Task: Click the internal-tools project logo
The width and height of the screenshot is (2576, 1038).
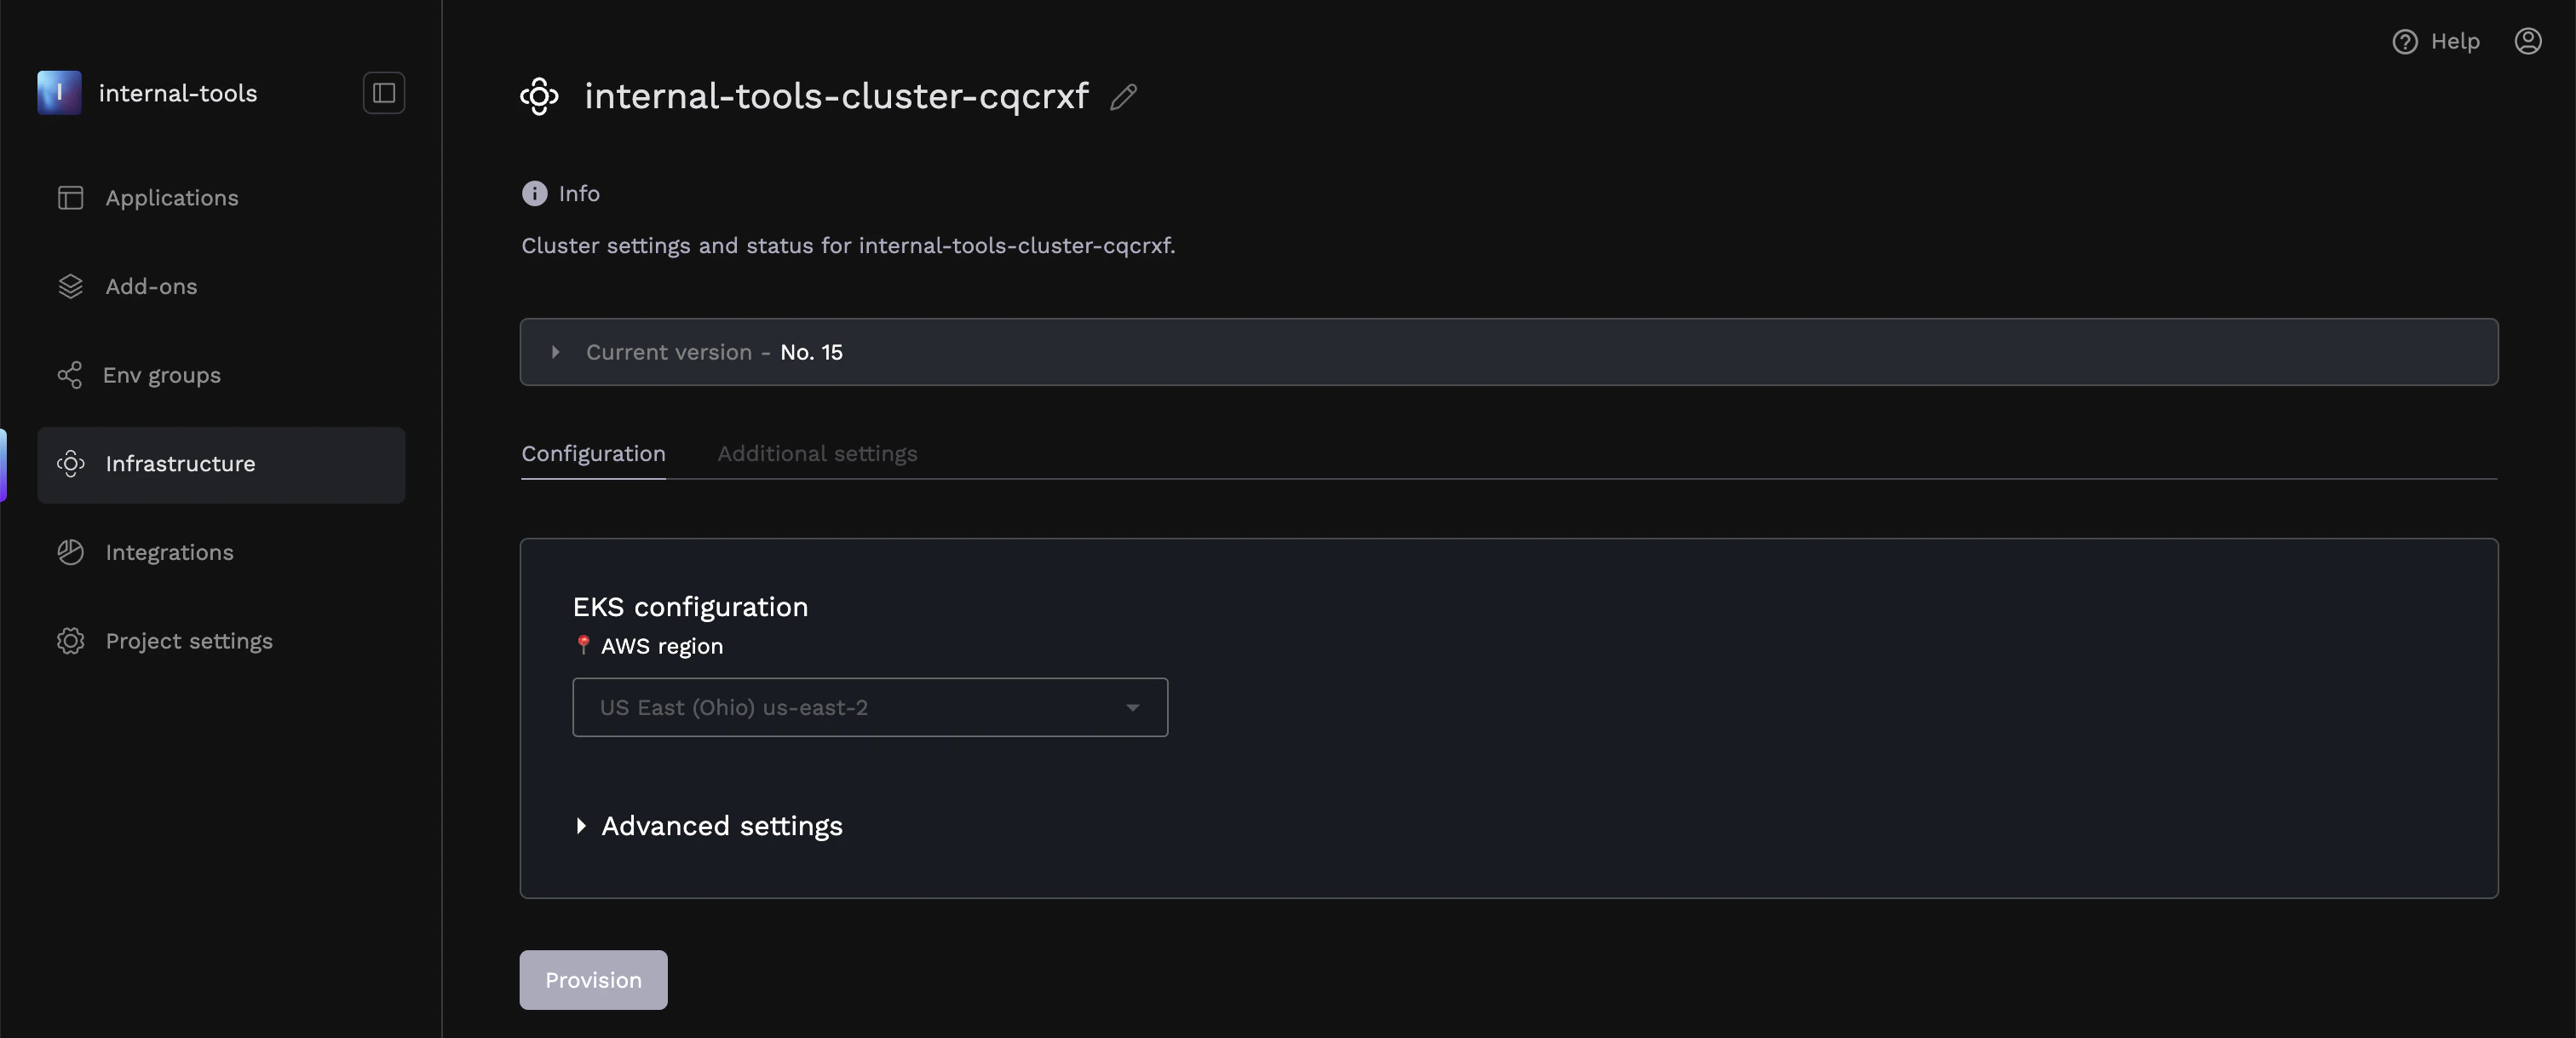Action: [59, 93]
